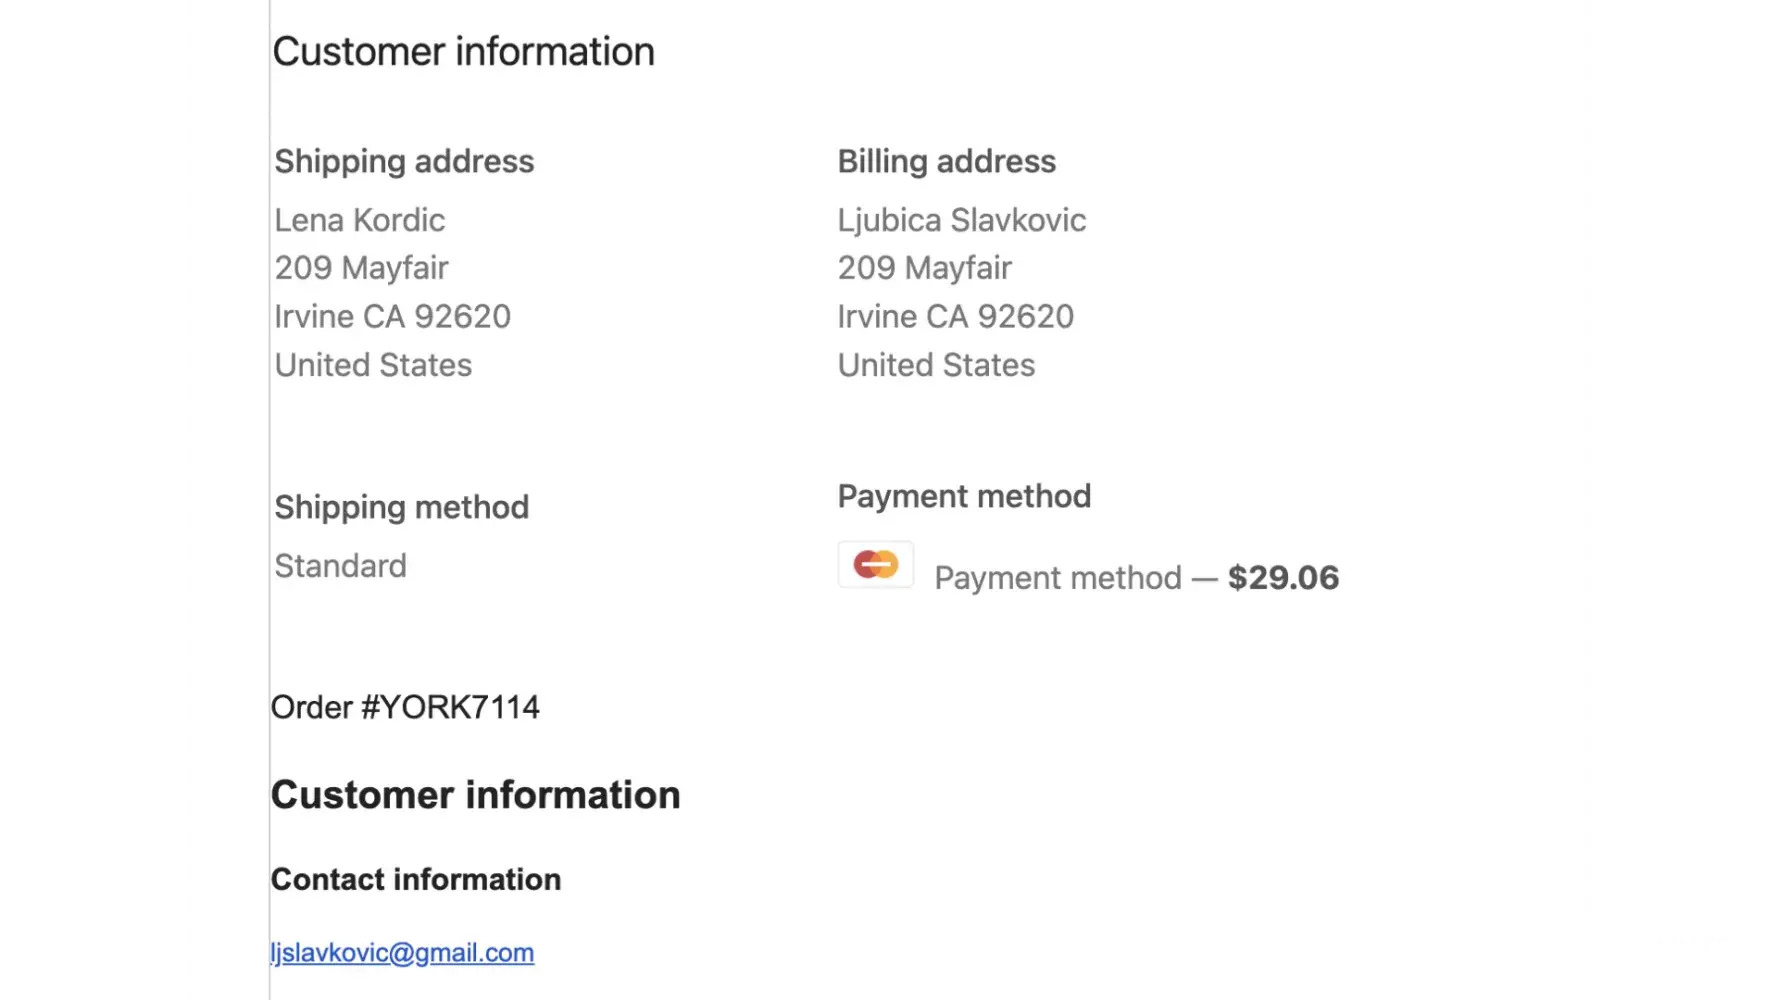Click the Shipping address heading
Screen dimensions: 1778x1000
pyautogui.click(x=404, y=162)
